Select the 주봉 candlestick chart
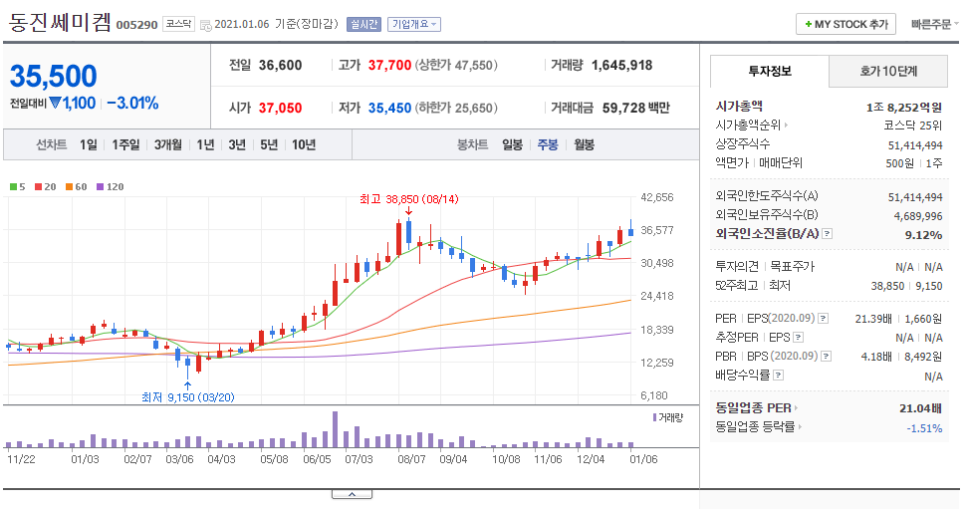Screen dimensions: 966x509 [548, 145]
